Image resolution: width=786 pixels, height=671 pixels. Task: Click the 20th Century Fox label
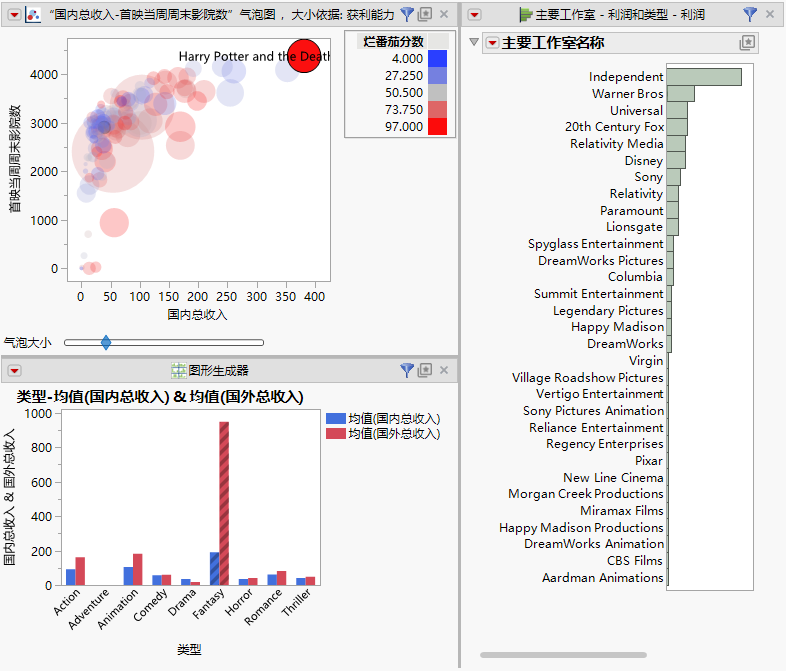(x=614, y=127)
